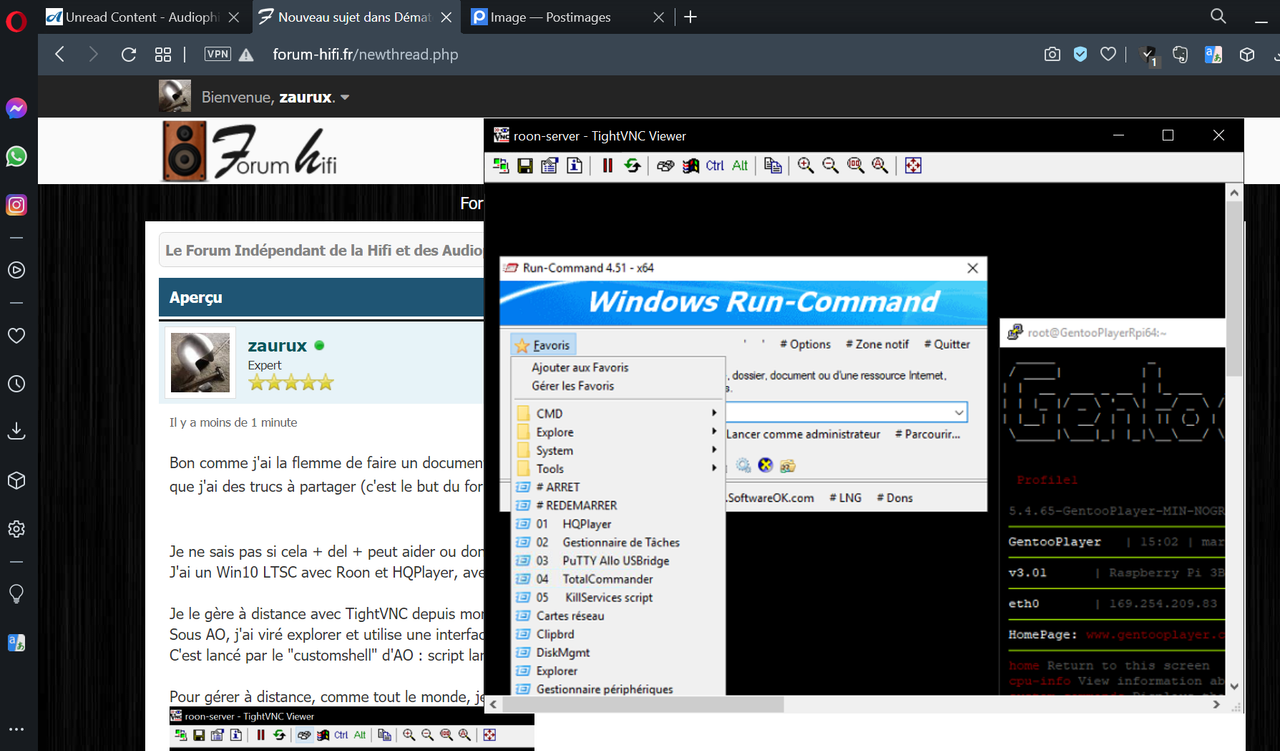This screenshot has width=1280, height=751.
Task: Click Save connection floppy icon in TightVNC
Action: click(525, 166)
